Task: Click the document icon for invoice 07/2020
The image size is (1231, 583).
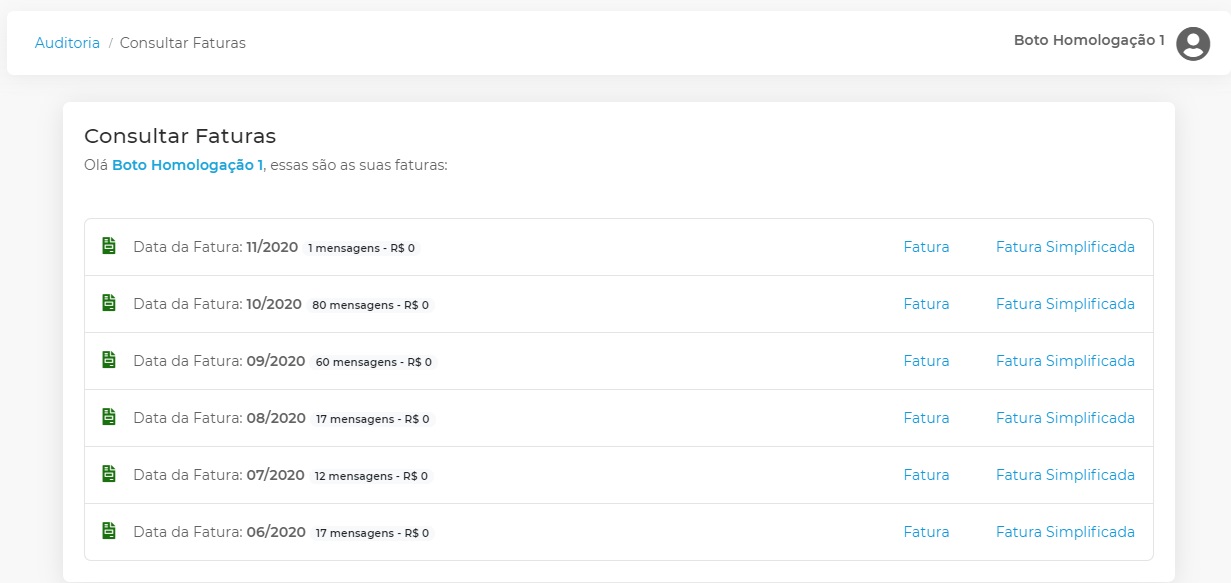Action: (x=109, y=474)
